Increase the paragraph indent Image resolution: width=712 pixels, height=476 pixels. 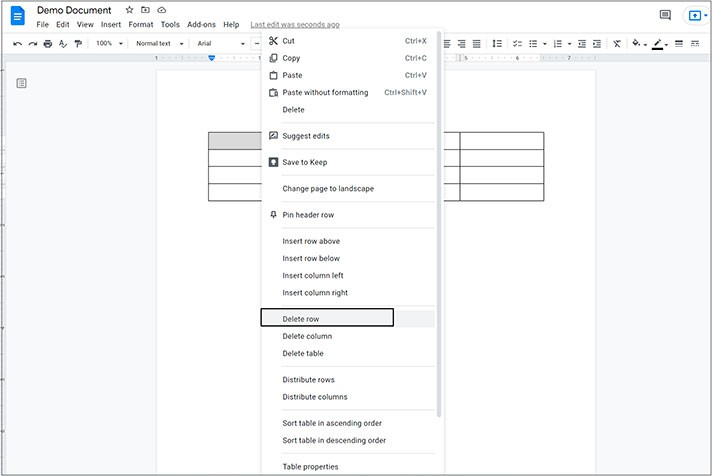[597, 44]
